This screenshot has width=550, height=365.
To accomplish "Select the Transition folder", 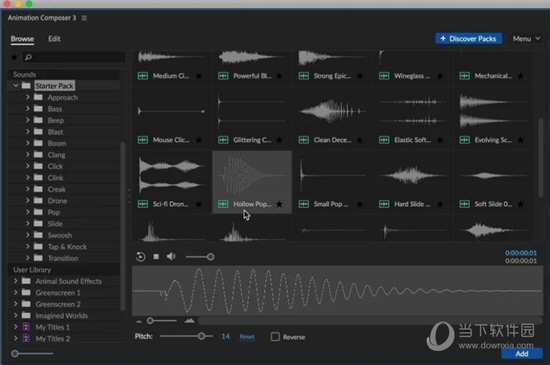I will tap(63, 258).
